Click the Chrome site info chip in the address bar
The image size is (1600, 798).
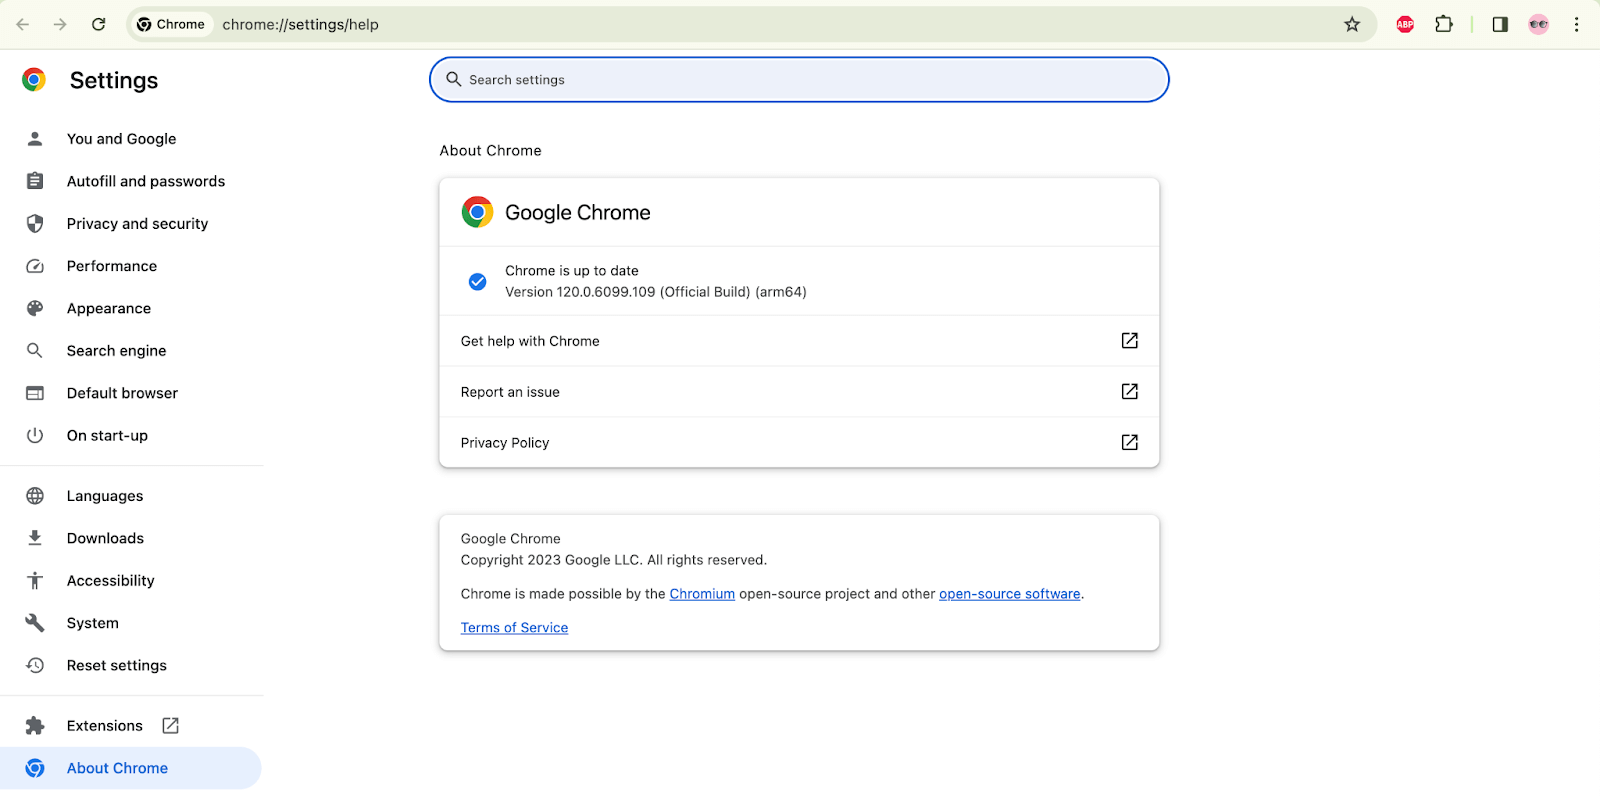[x=171, y=24]
